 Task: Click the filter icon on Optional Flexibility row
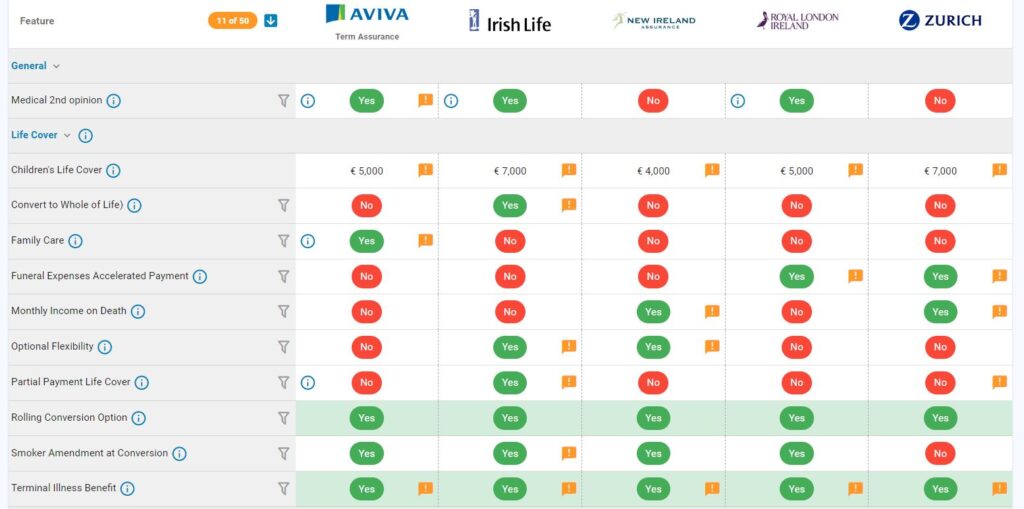coord(283,347)
